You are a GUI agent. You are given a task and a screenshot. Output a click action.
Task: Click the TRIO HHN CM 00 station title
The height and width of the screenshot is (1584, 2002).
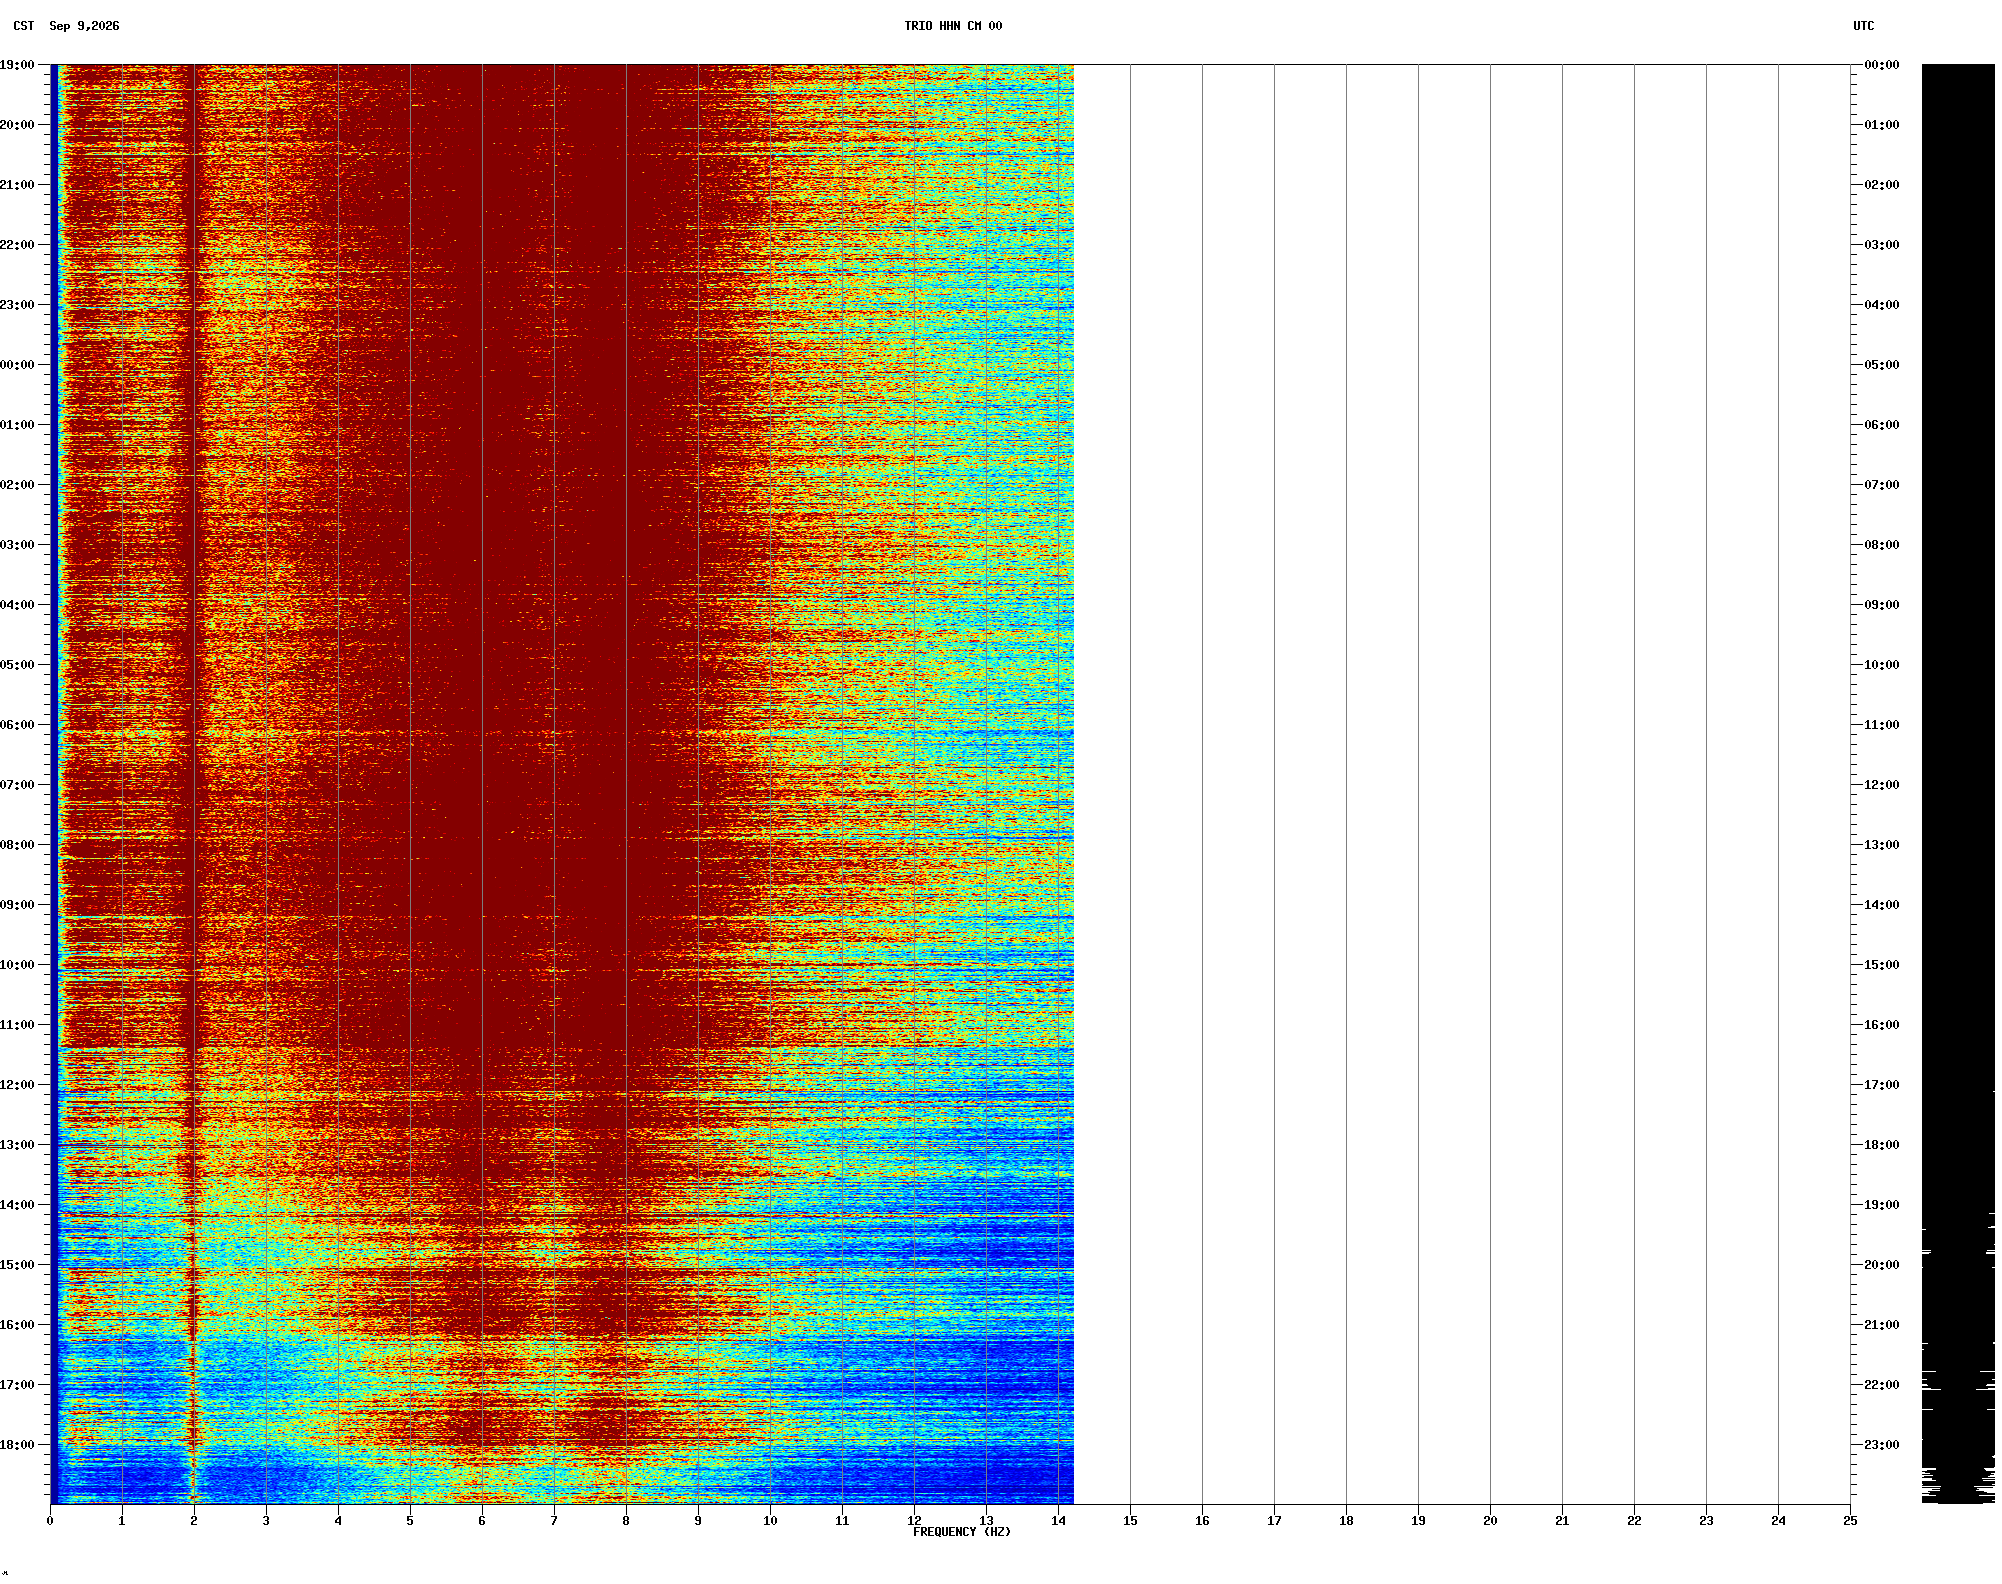(953, 26)
